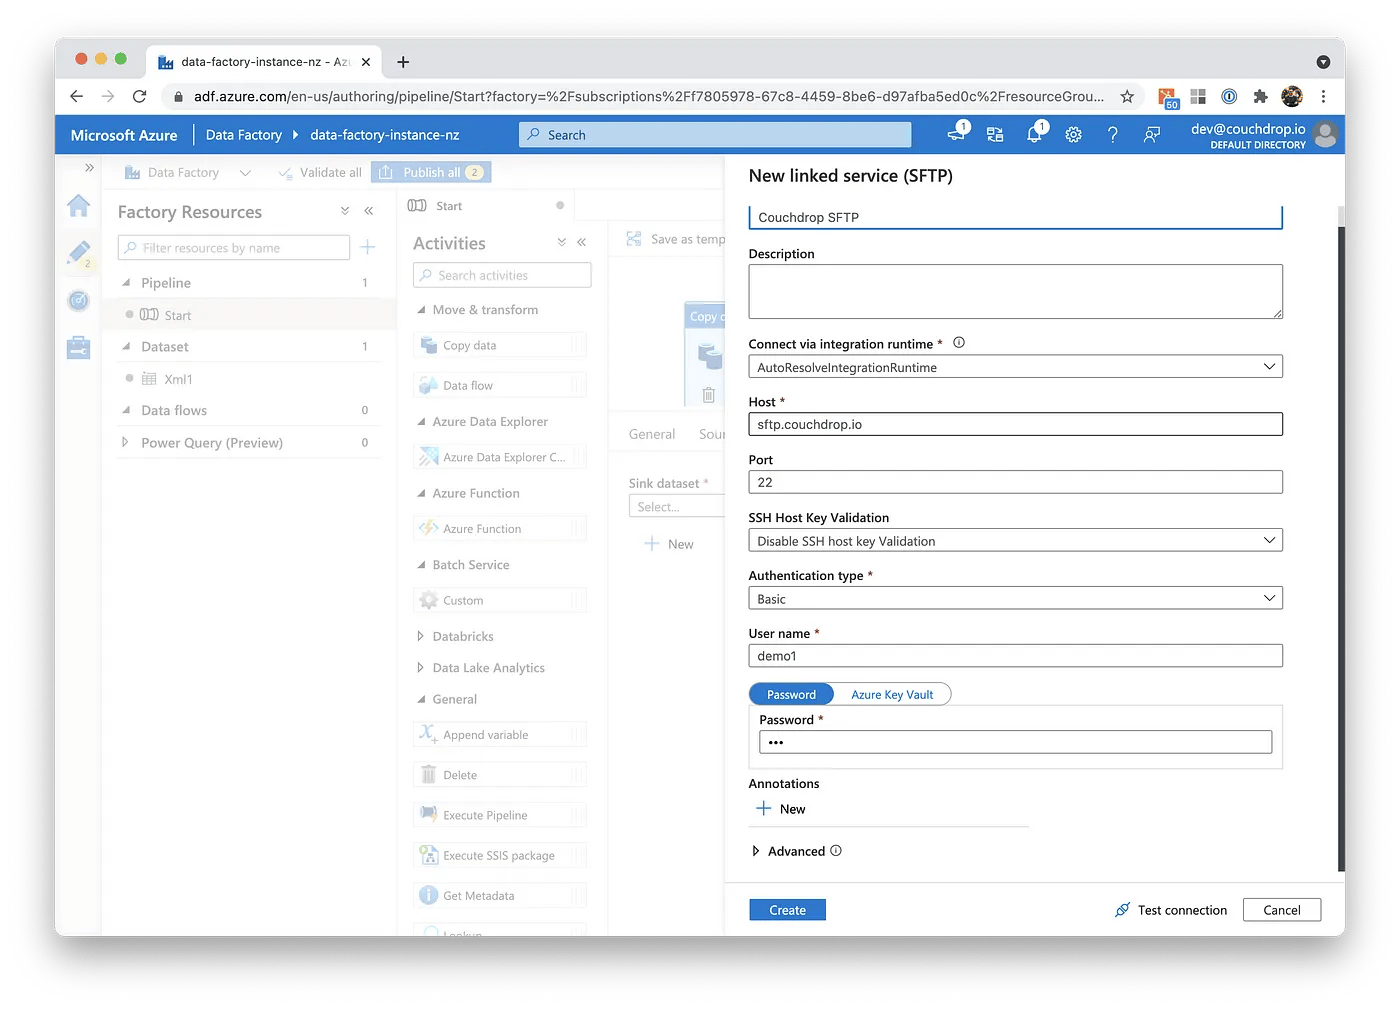The width and height of the screenshot is (1400, 1009).
Task: Open the Home icon in left sidebar
Action: [78, 206]
